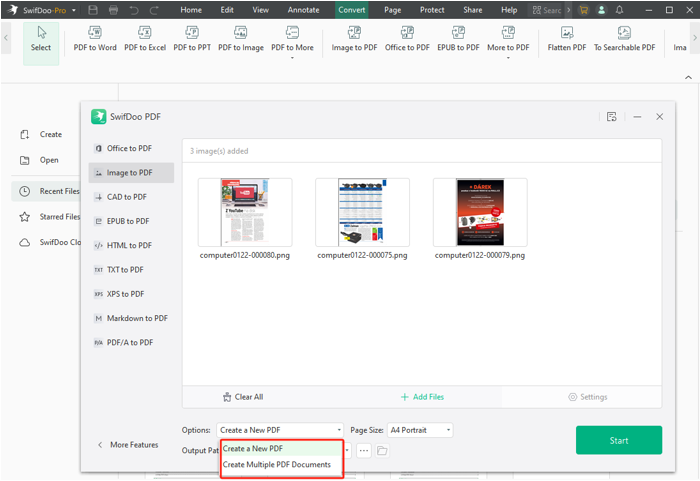Open the user account icon
Viewport: 700px width, 481px height.
pyautogui.click(x=601, y=10)
